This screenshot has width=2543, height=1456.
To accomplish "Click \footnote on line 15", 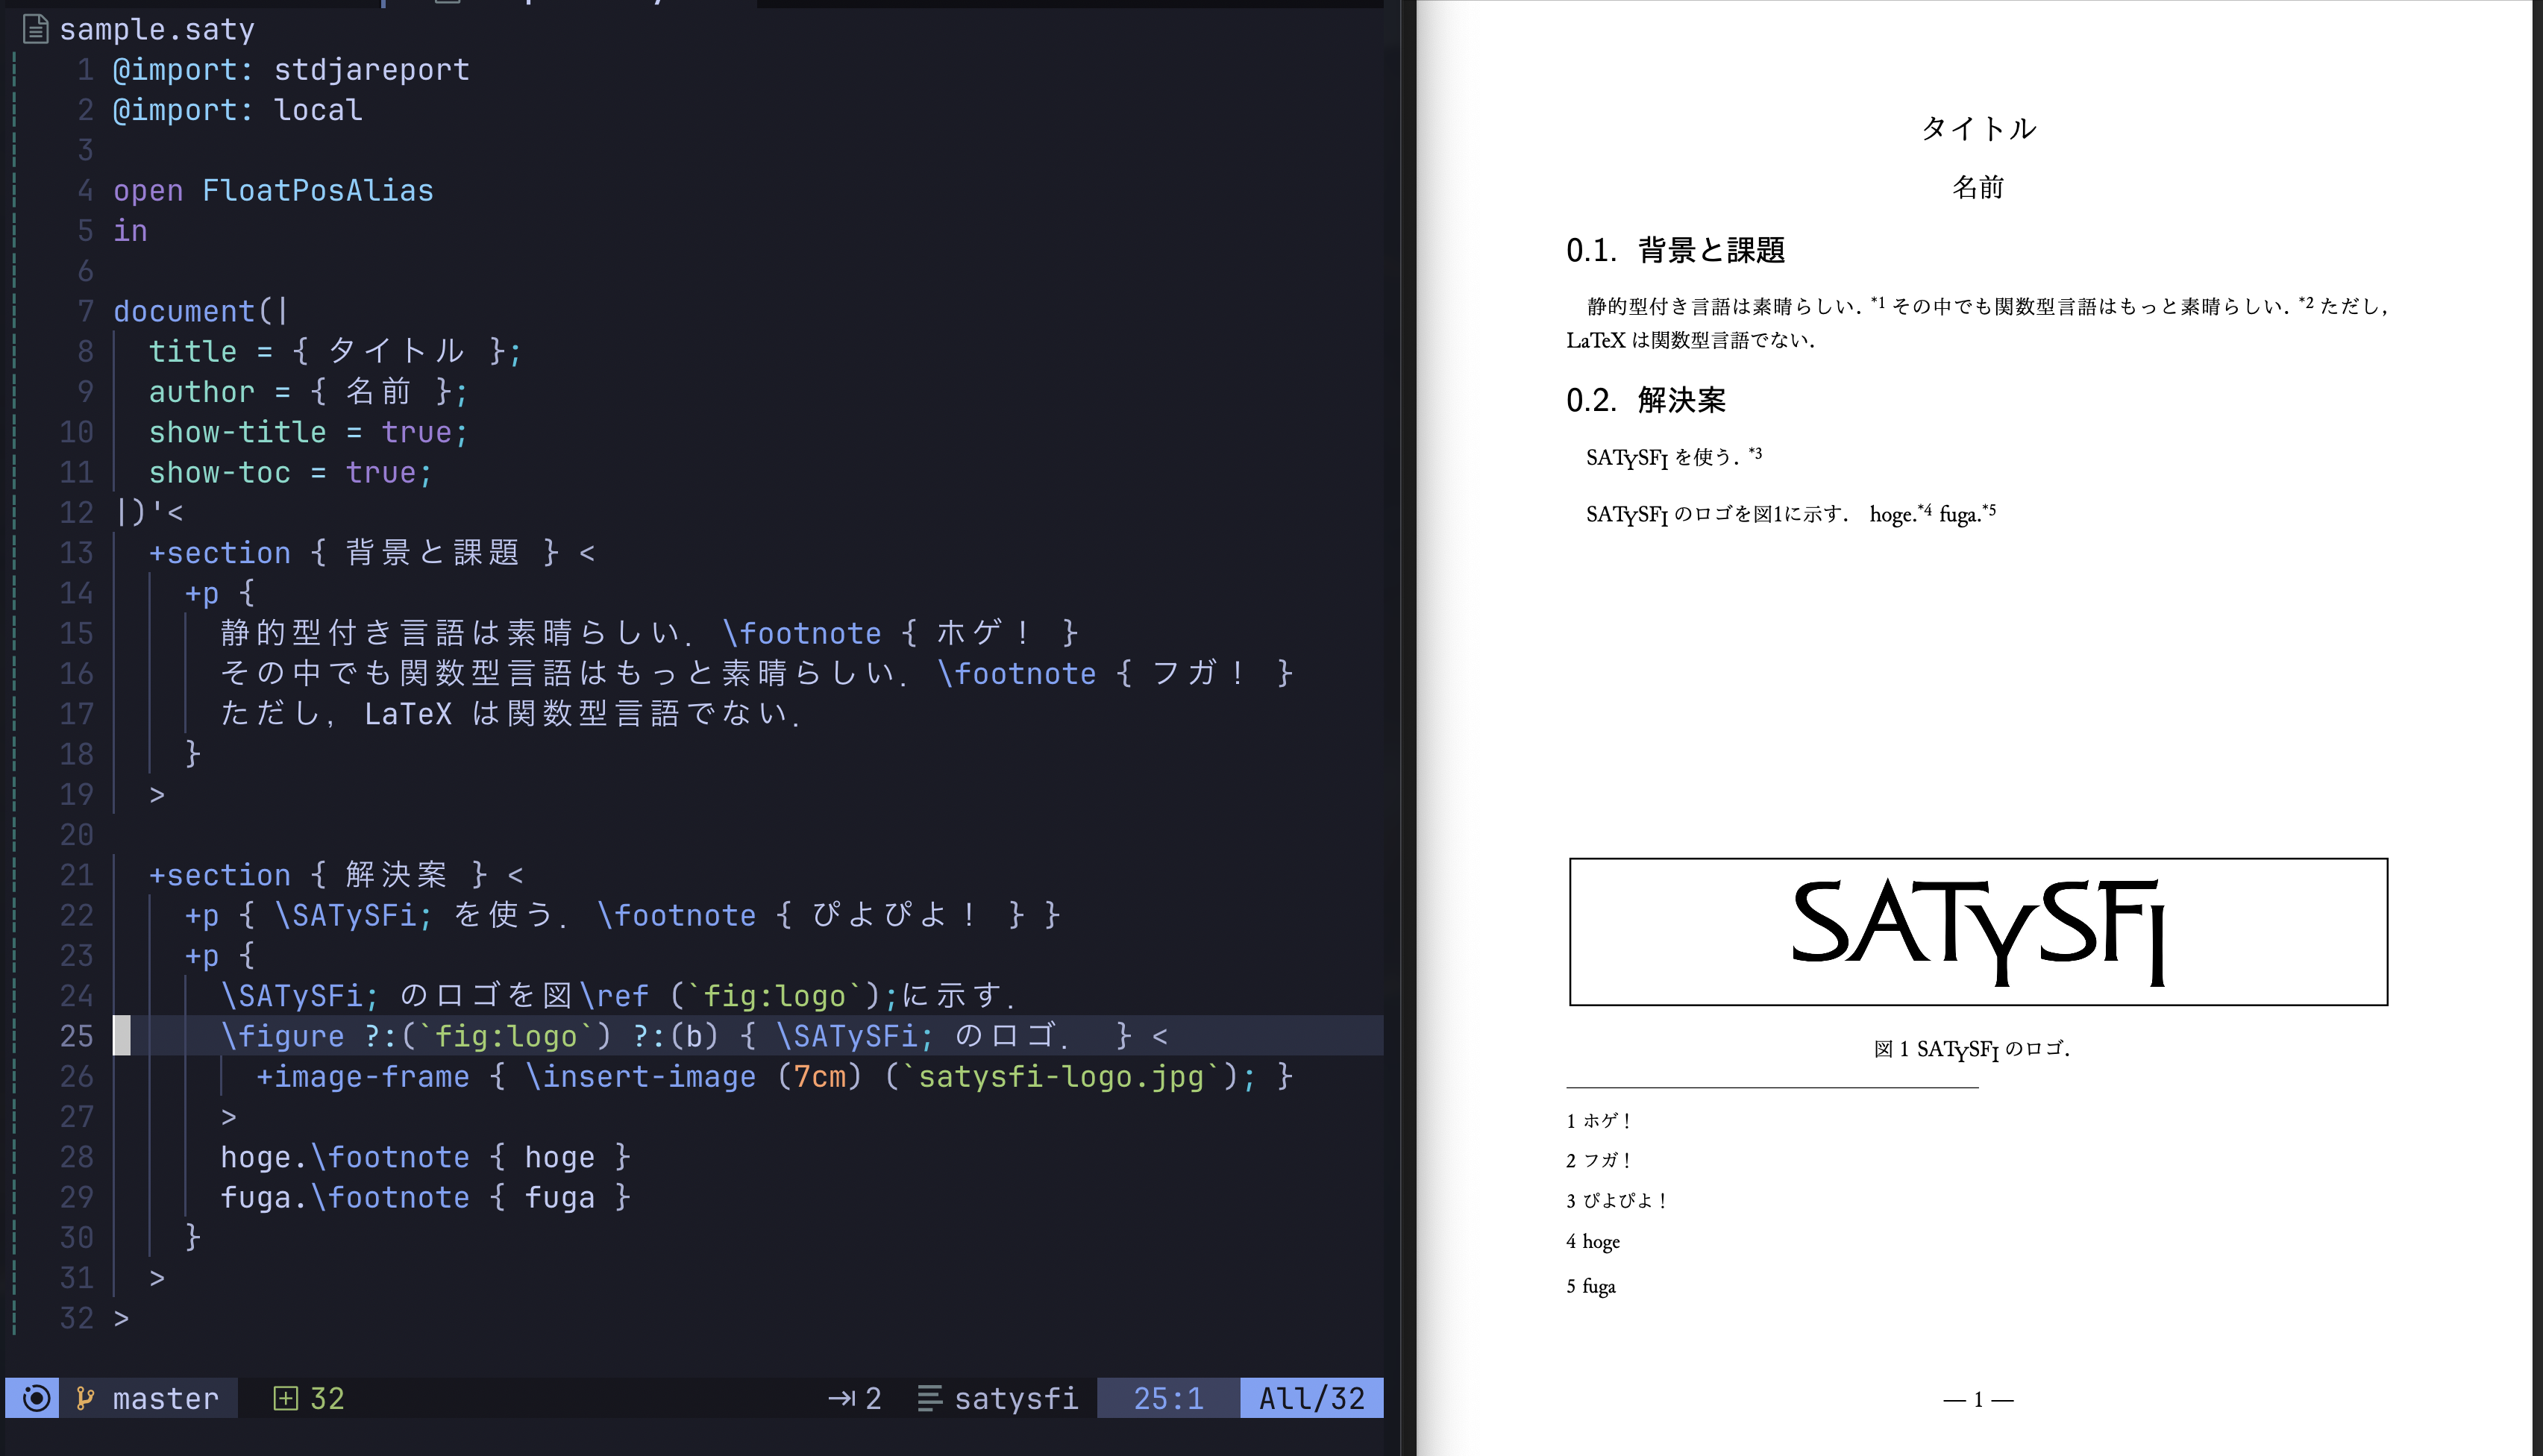I will pos(802,633).
